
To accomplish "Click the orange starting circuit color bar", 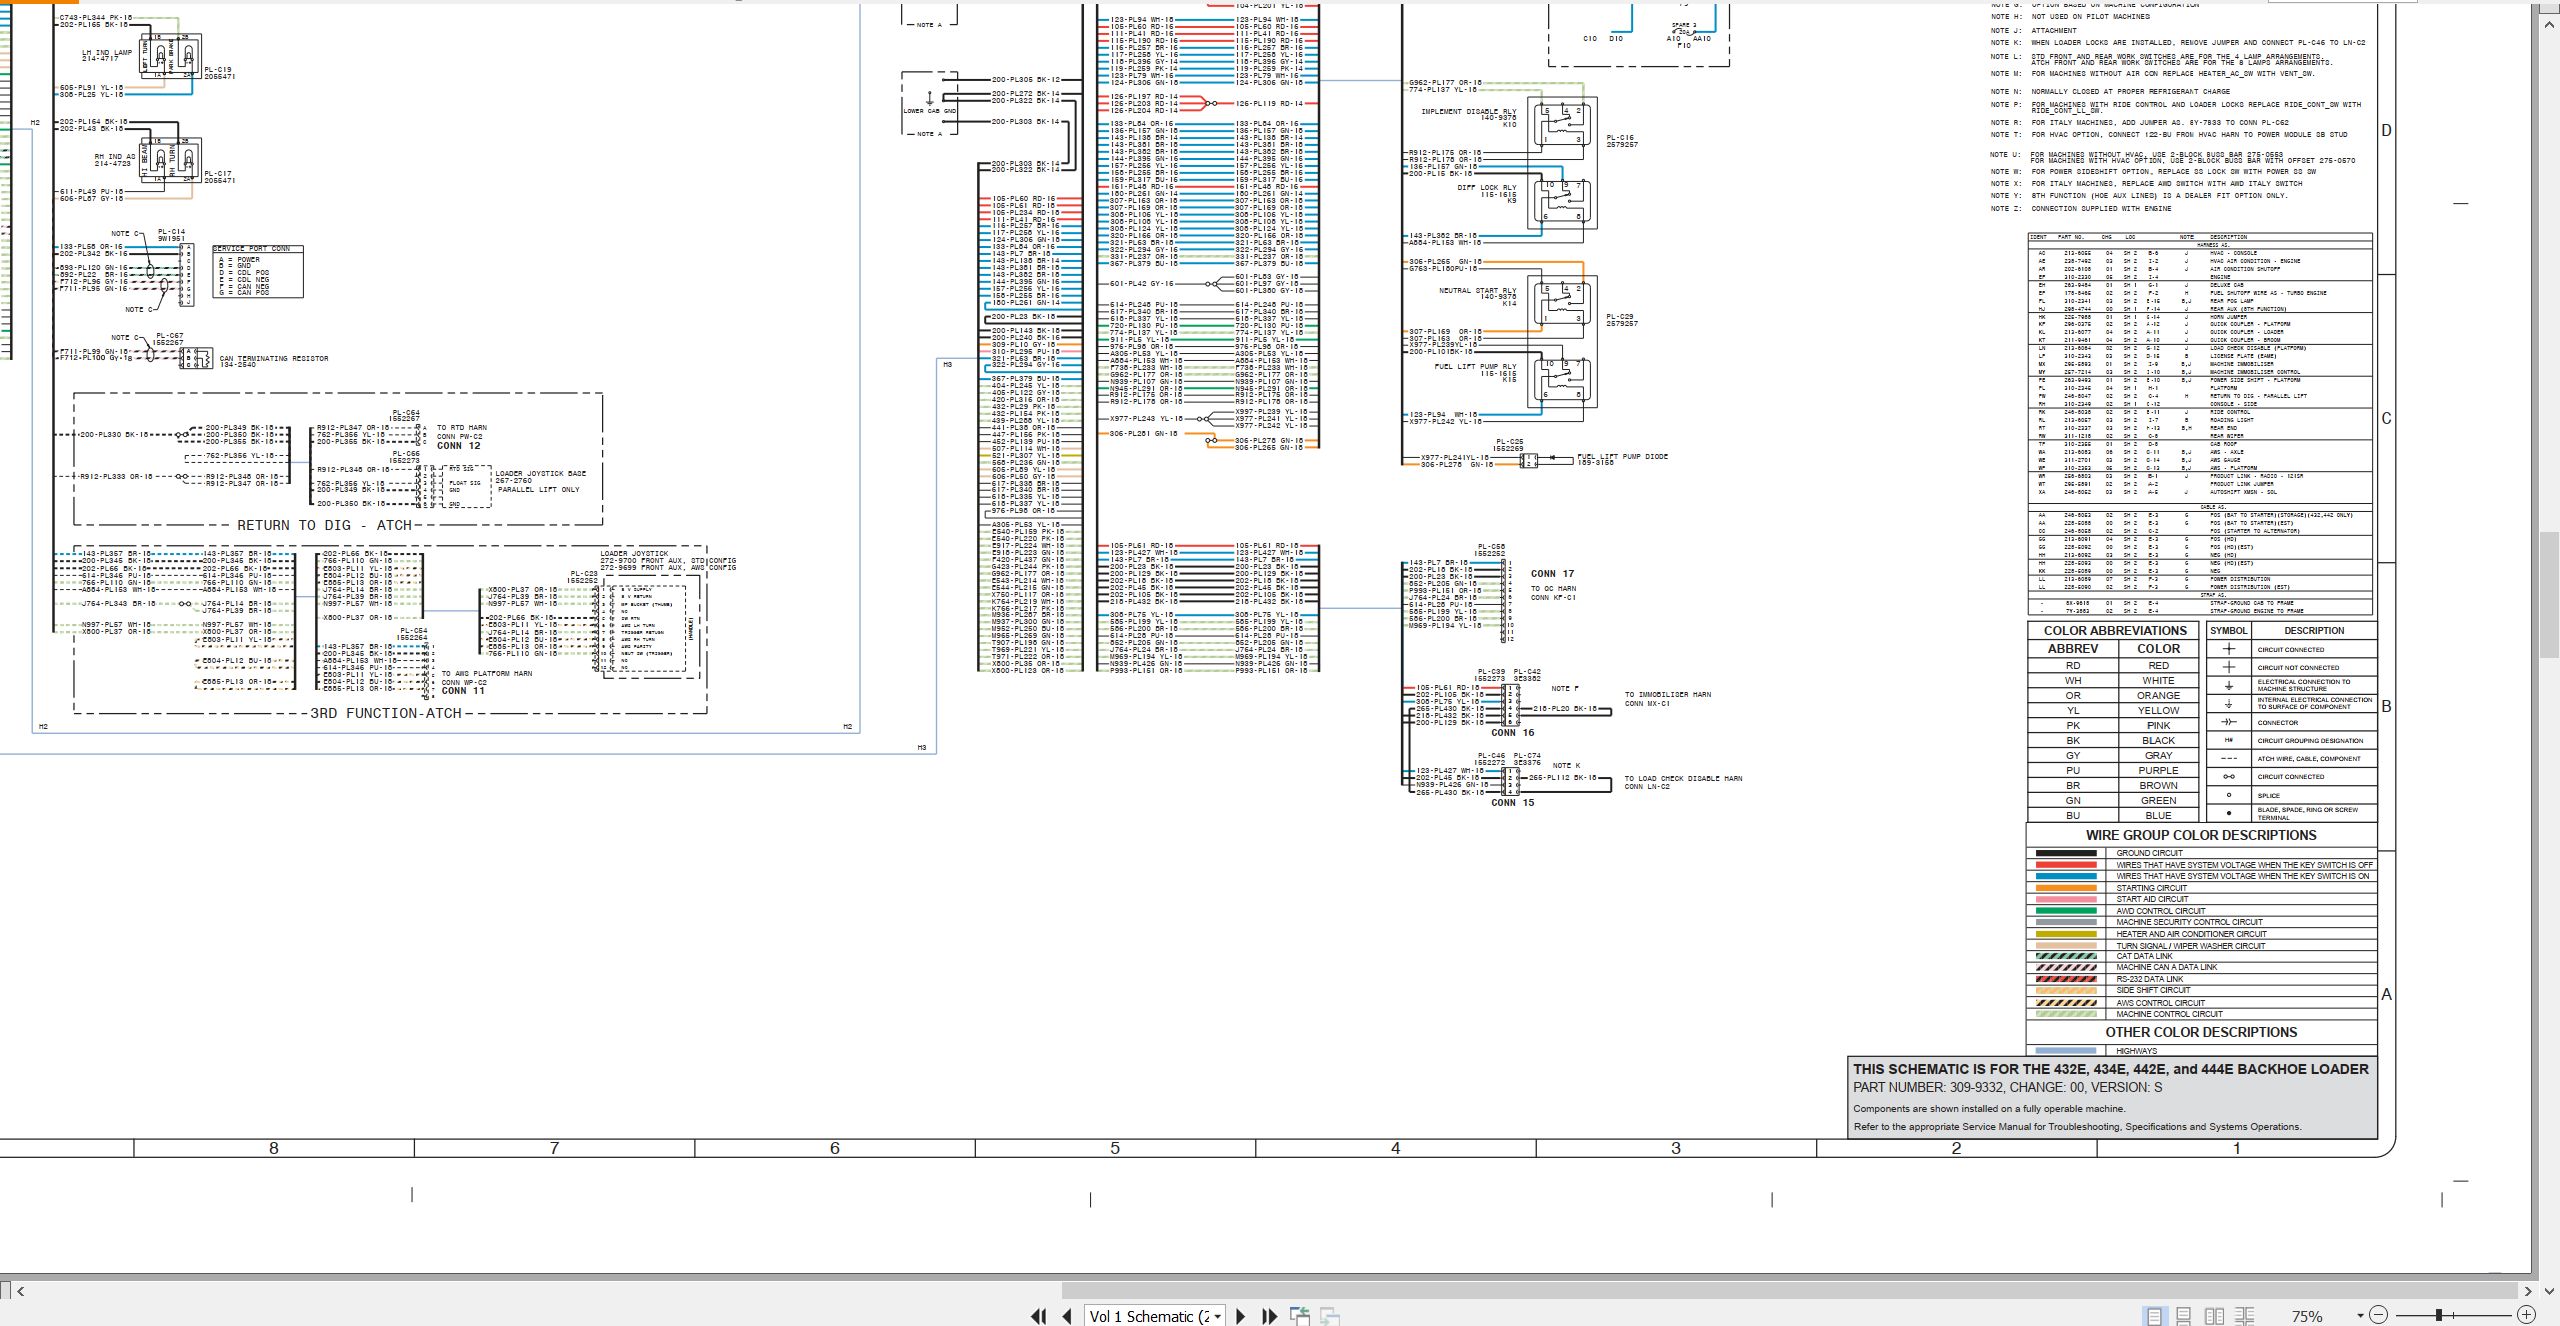I will [2066, 888].
